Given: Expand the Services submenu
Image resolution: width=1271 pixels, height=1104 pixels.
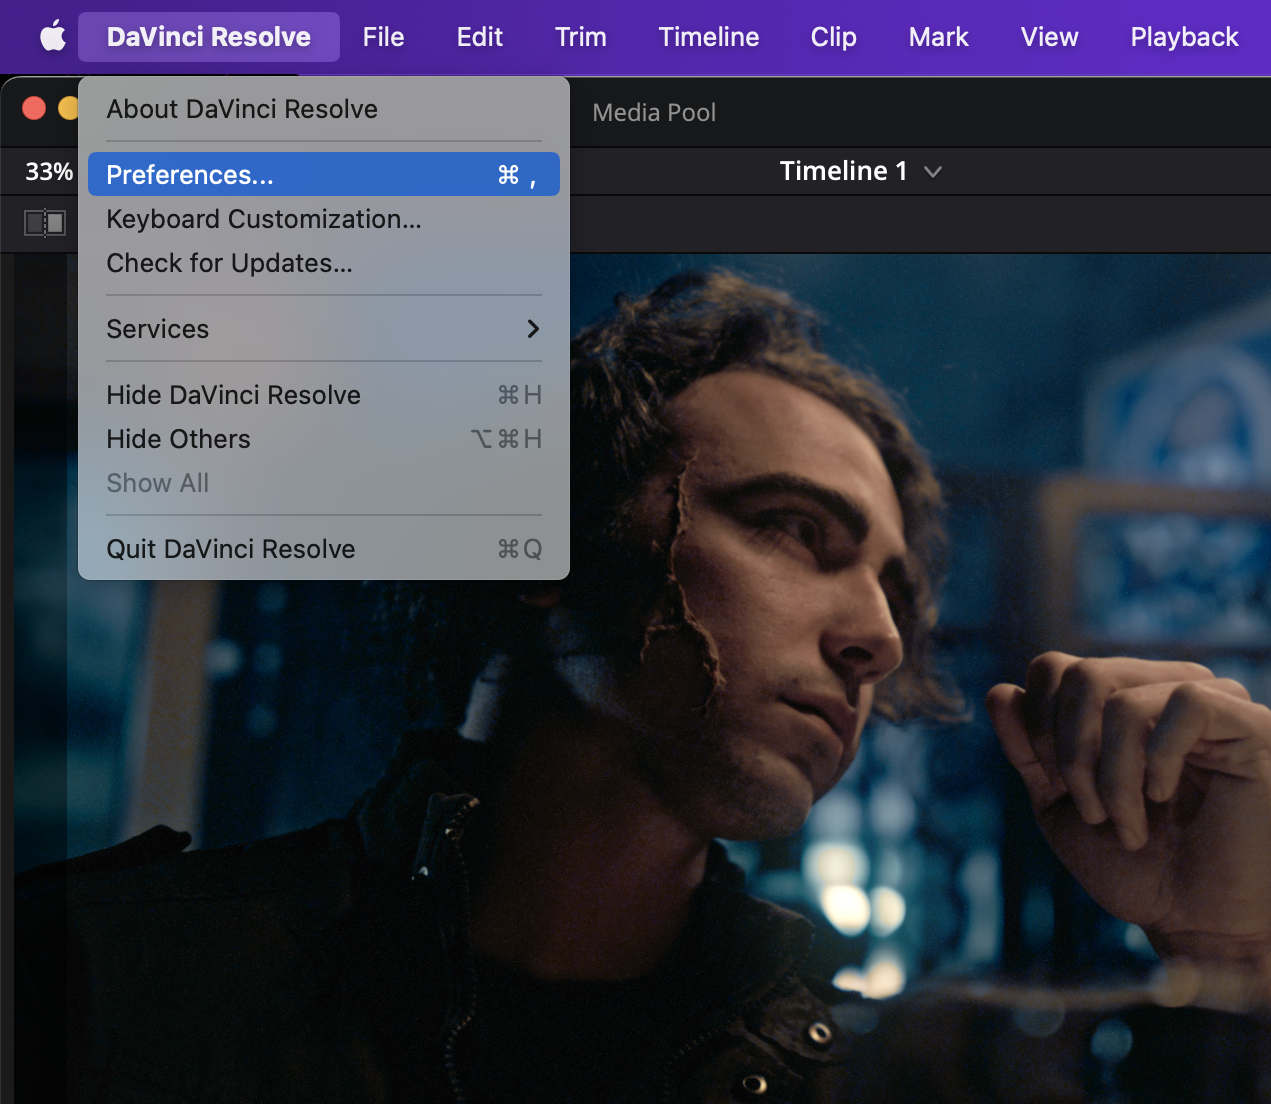Looking at the screenshot, I should click(x=324, y=329).
